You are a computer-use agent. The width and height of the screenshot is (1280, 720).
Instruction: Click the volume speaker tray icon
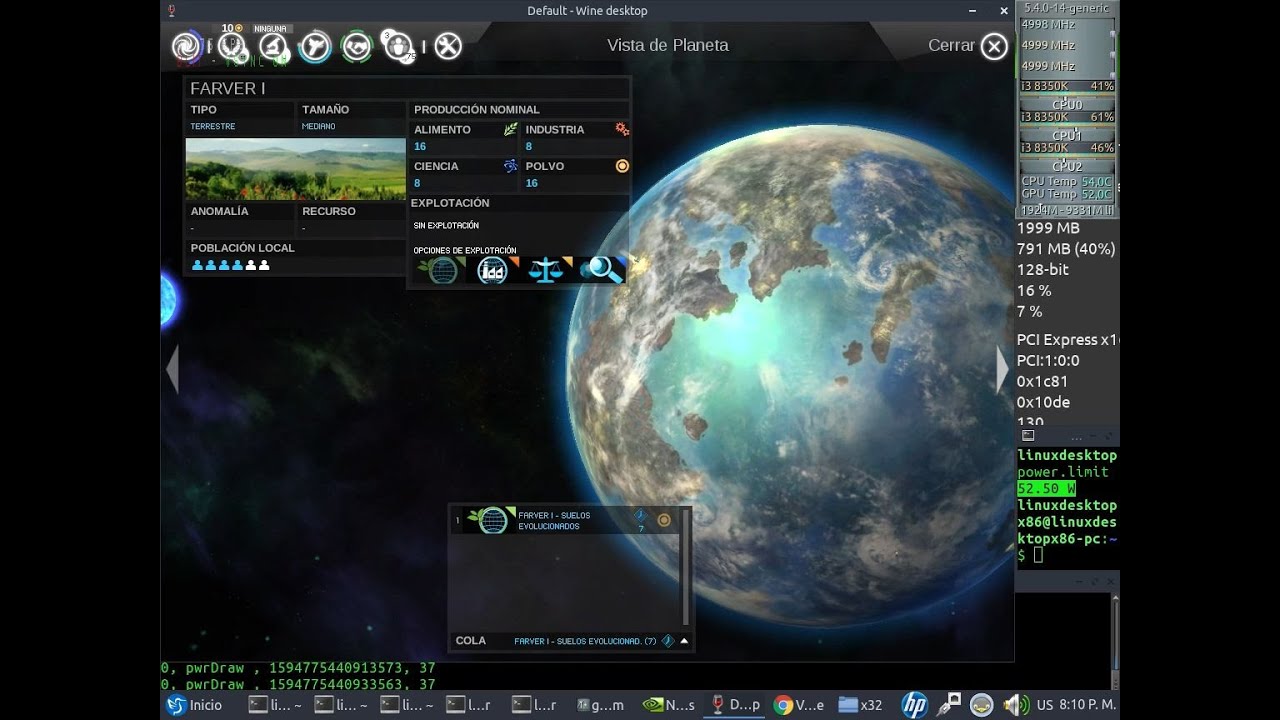(x=1014, y=705)
